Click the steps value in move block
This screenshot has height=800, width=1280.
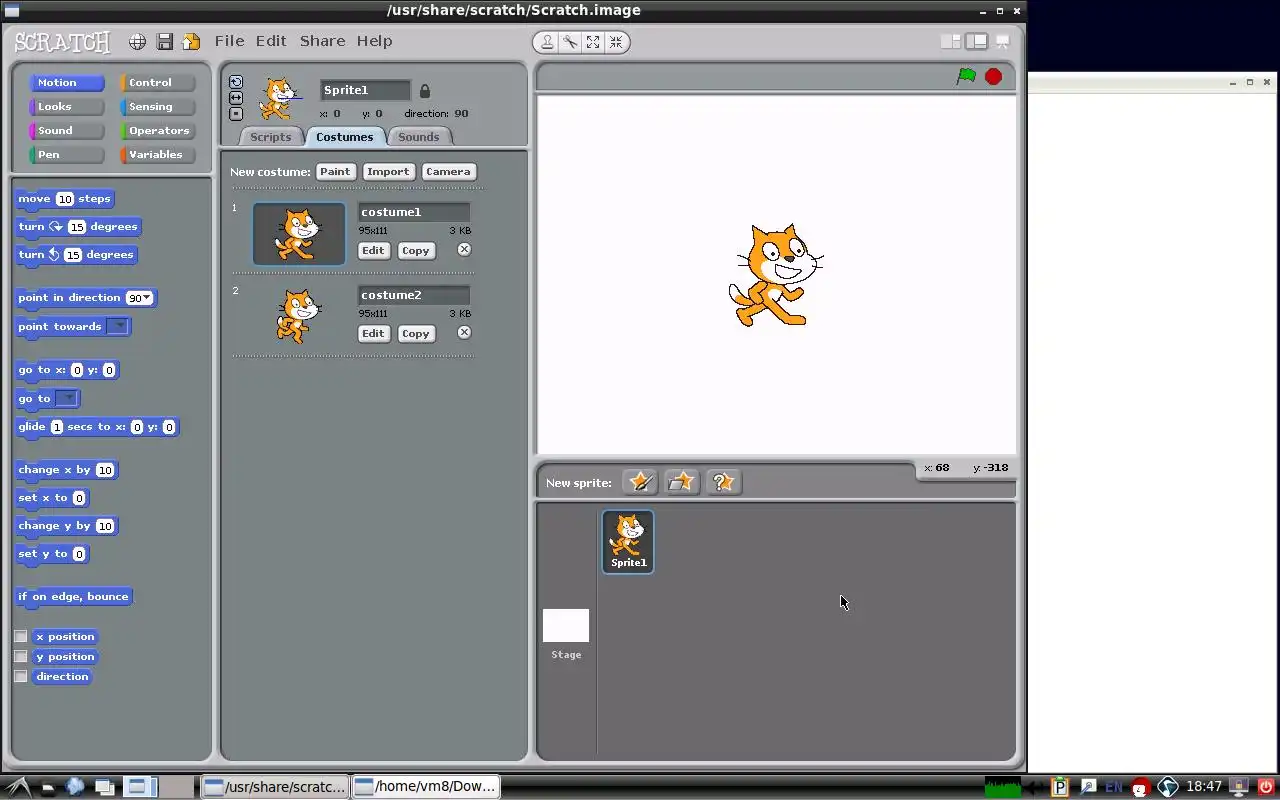pos(65,199)
